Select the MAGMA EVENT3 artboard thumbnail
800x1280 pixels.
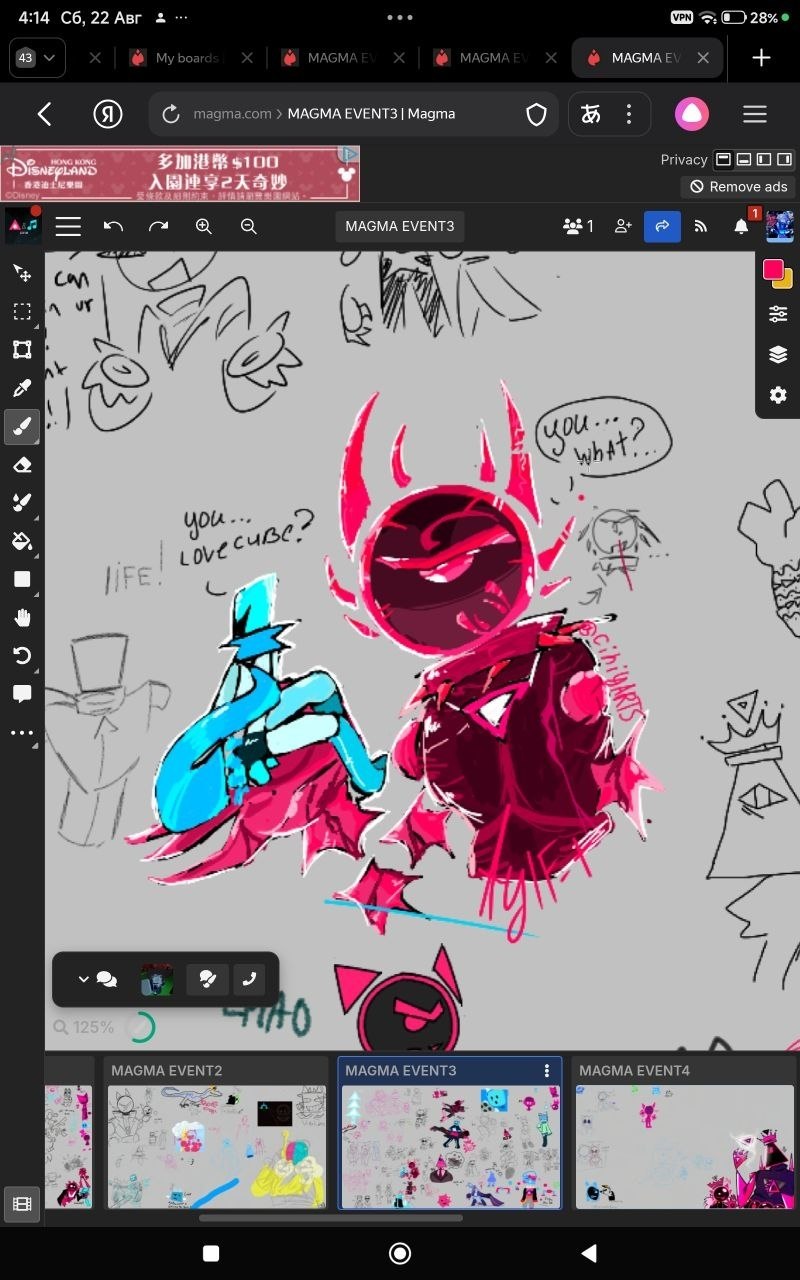coord(450,1147)
